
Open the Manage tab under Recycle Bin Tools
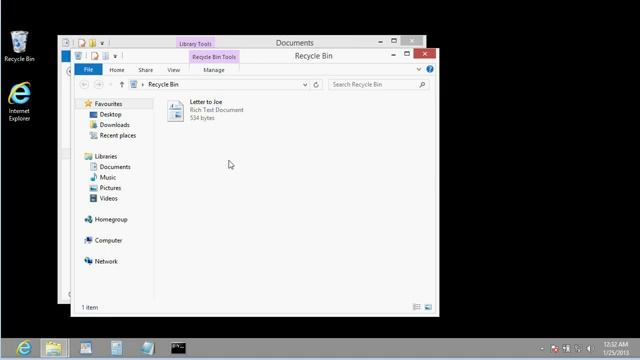[x=214, y=70]
